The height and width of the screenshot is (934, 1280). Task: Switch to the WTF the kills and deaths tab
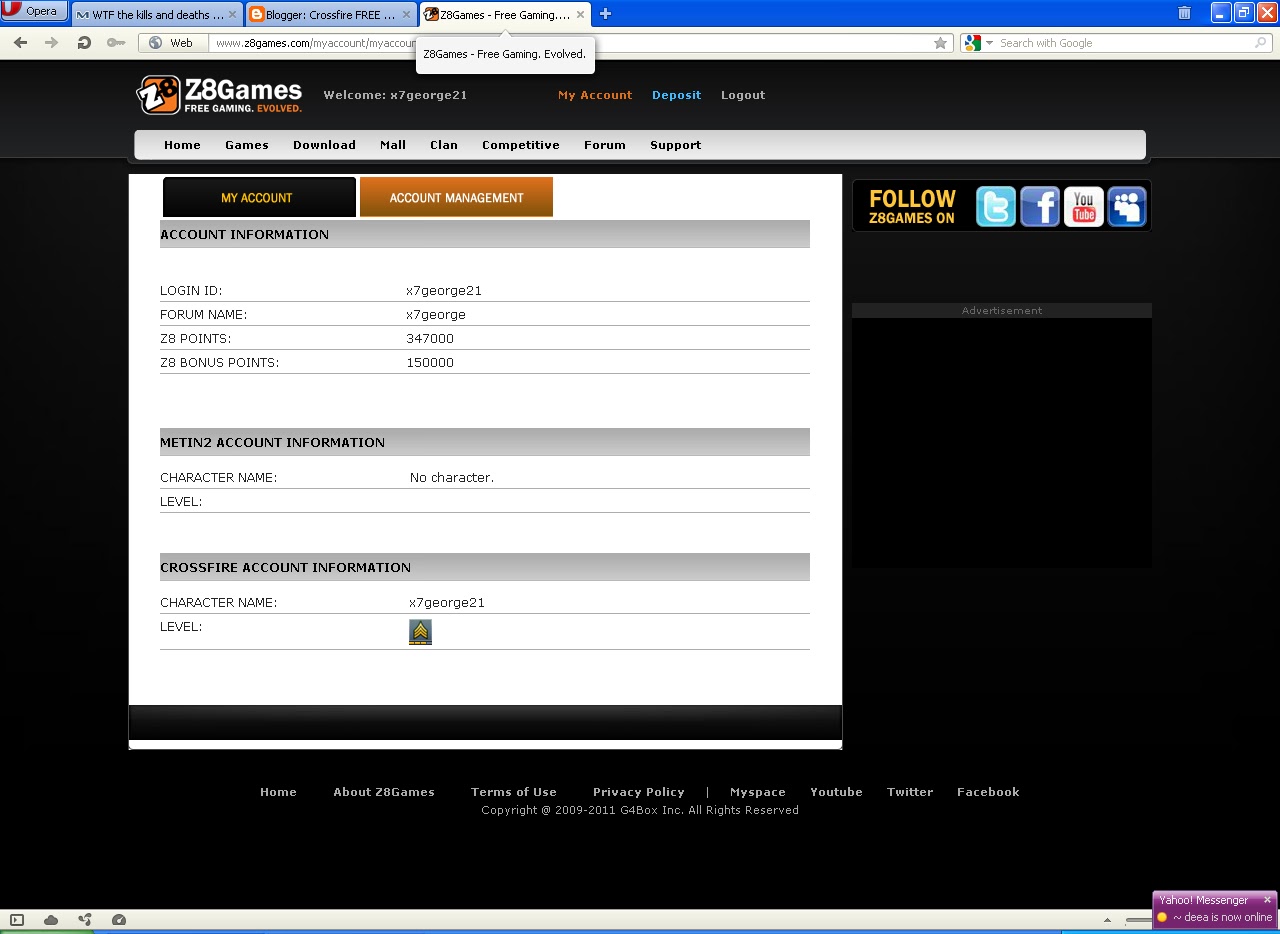(x=158, y=15)
